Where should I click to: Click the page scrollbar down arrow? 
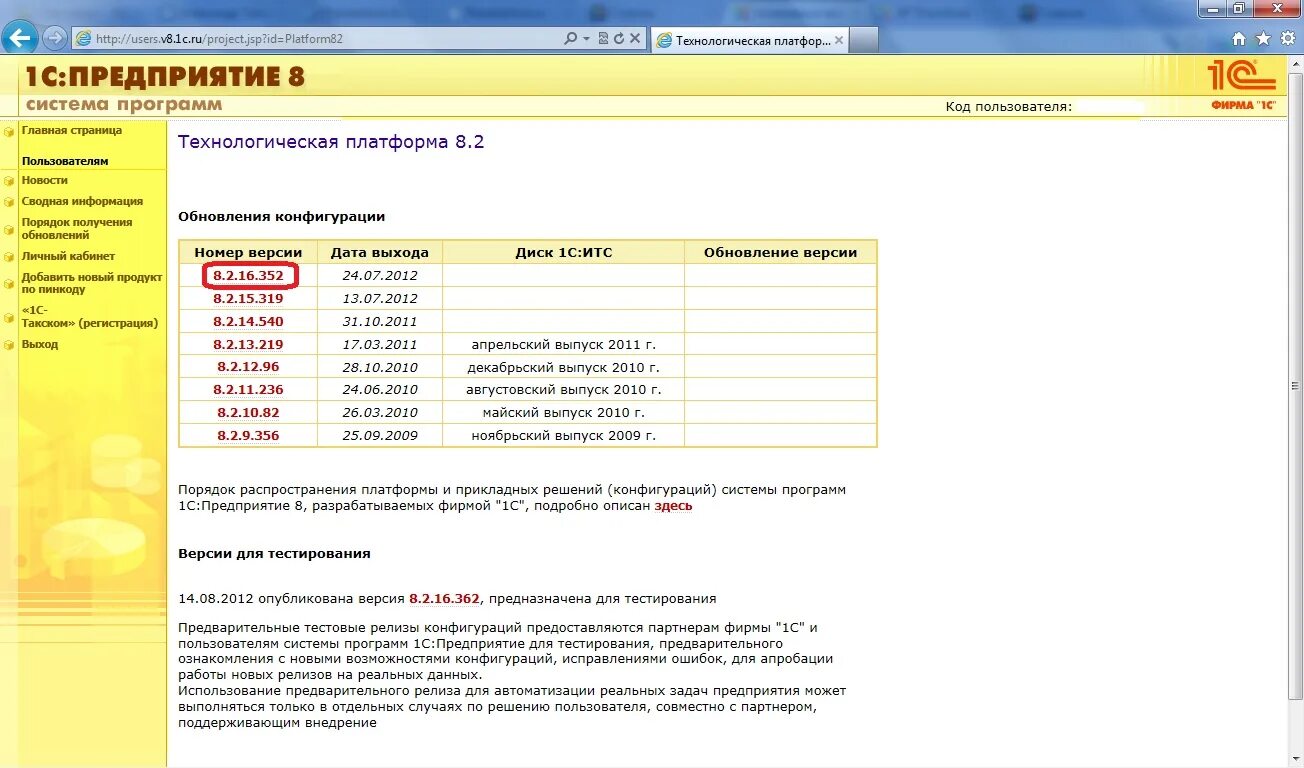click(1296, 760)
